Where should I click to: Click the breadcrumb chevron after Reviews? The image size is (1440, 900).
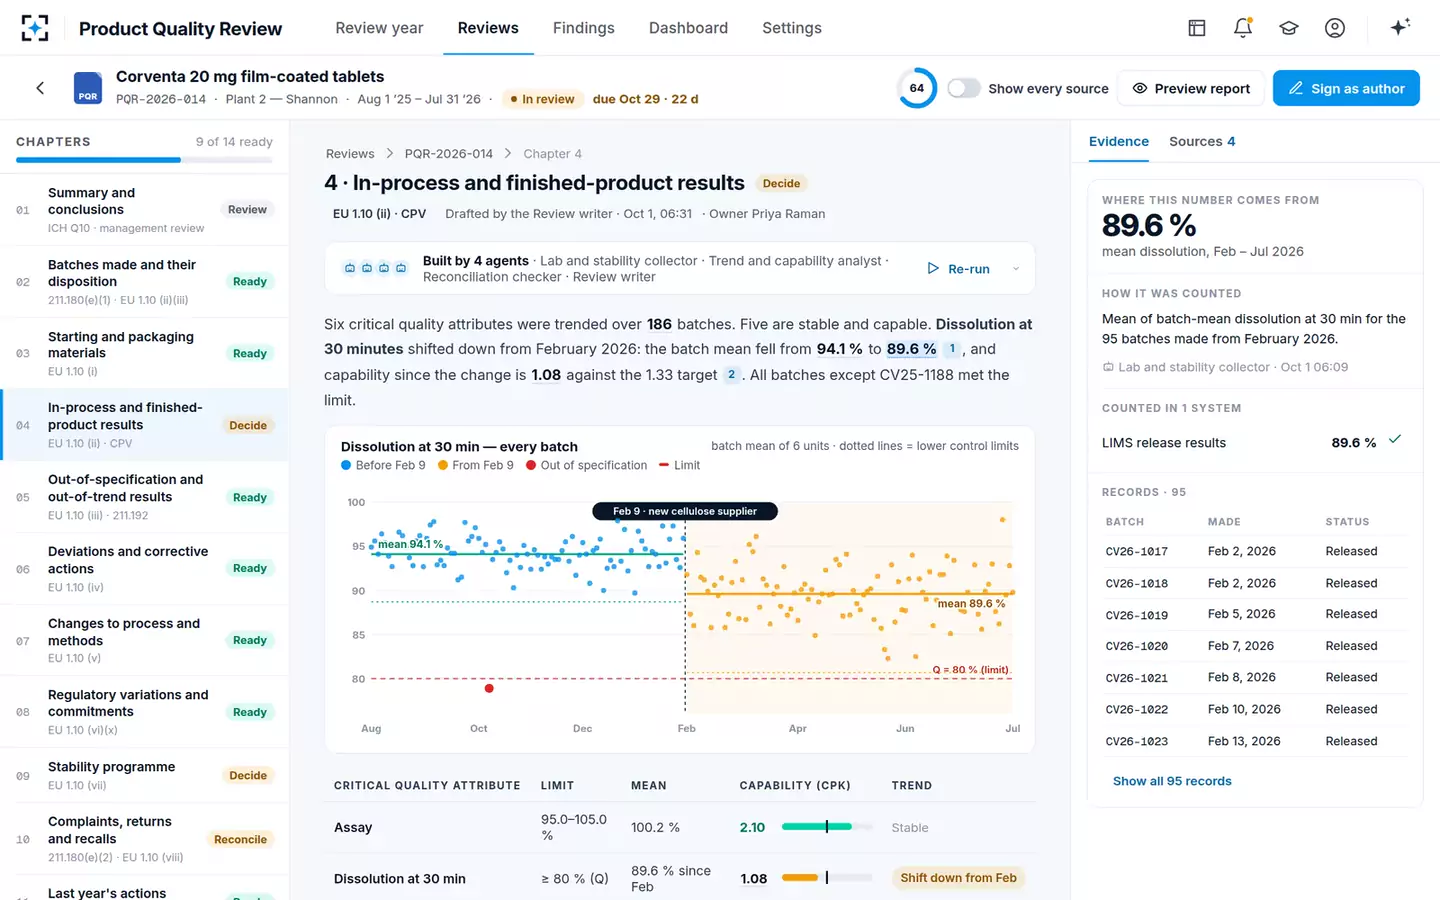click(389, 153)
